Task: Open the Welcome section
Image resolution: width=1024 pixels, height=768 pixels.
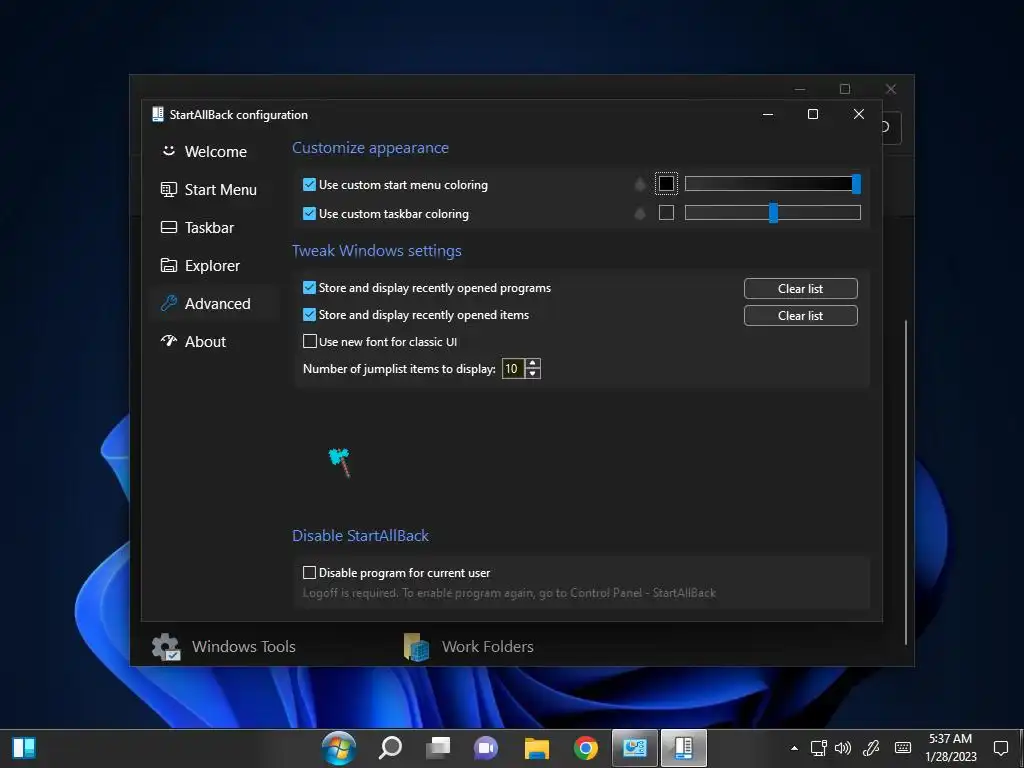Action: click(x=215, y=152)
